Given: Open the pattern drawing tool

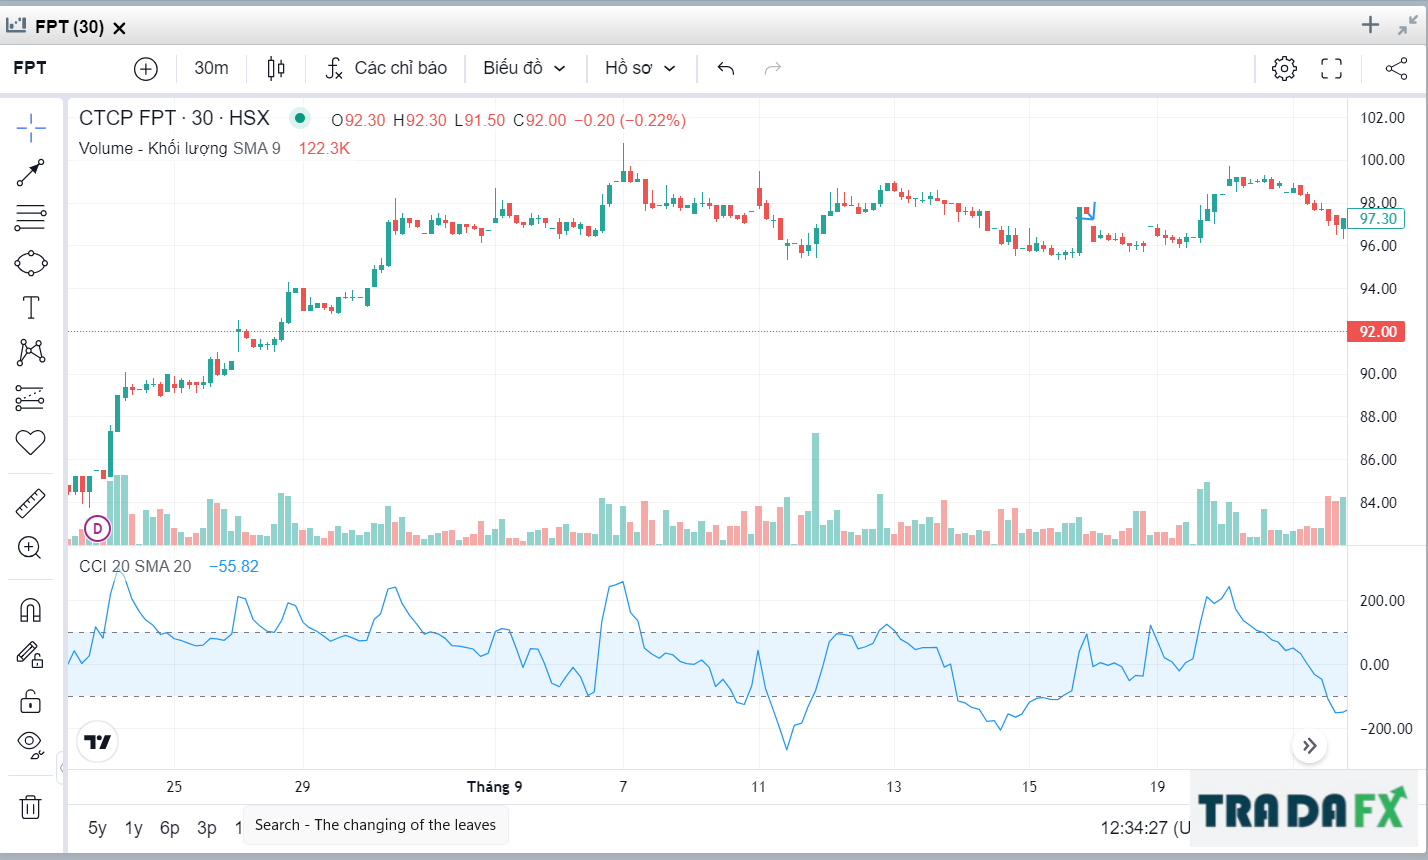Looking at the screenshot, I should tap(31, 352).
